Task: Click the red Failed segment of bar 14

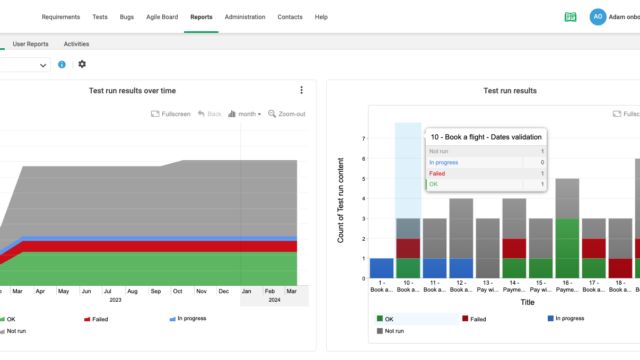Action: [x=514, y=249]
